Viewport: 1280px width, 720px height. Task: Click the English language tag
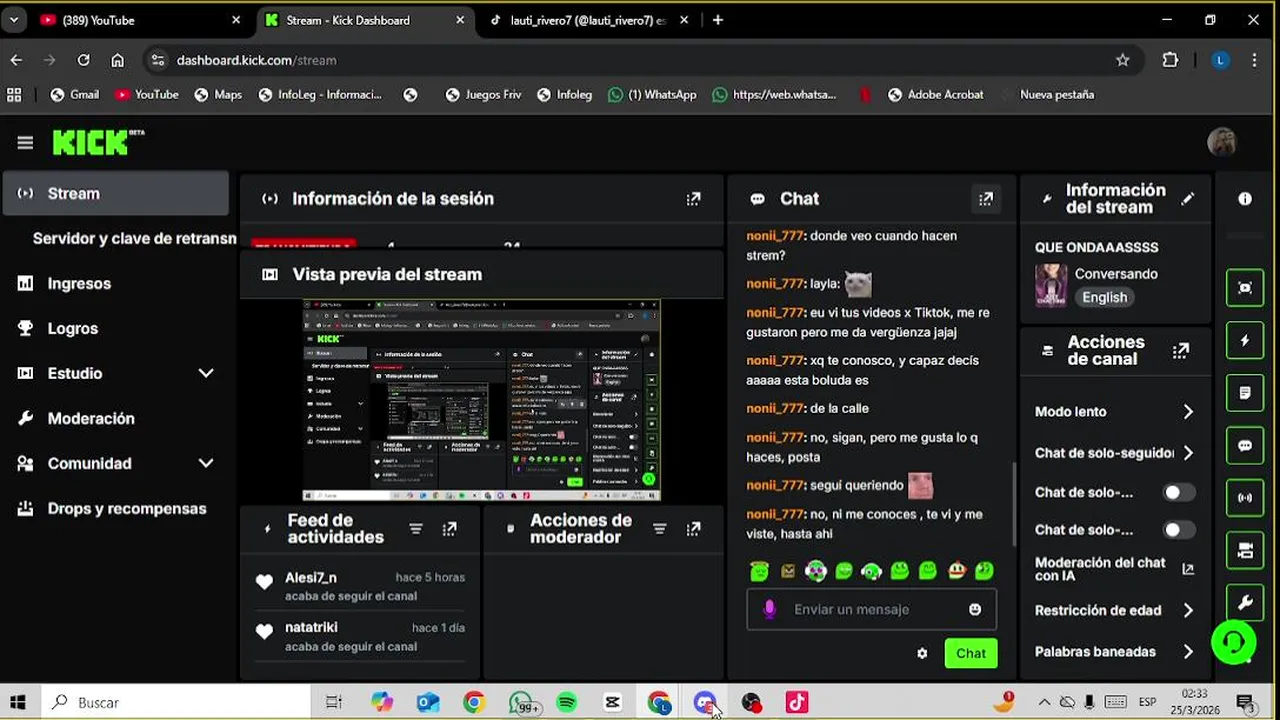[x=1104, y=297]
